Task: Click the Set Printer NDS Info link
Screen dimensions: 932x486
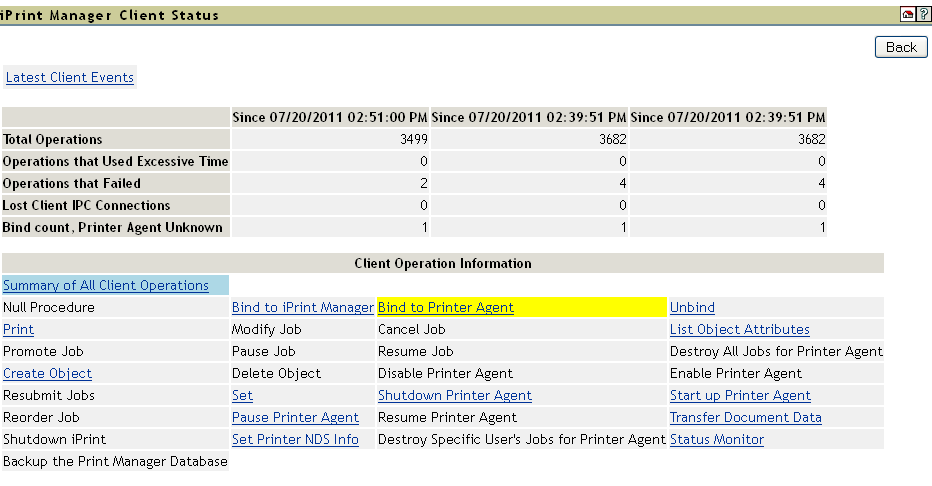Action: click(295, 439)
